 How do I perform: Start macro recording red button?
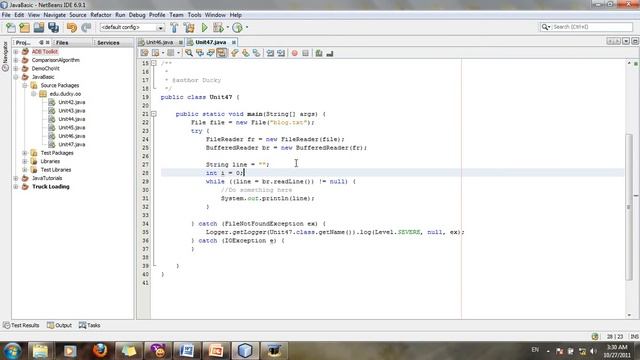pyautogui.click(x=294, y=53)
